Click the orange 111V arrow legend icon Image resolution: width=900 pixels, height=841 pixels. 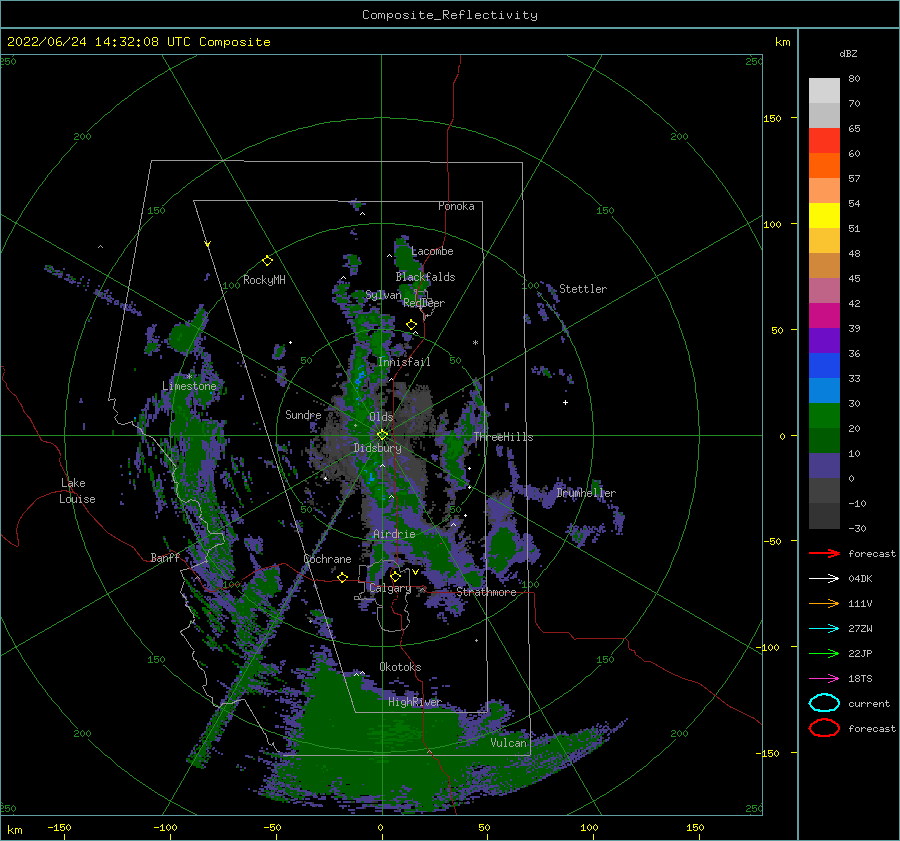(824, 603)
